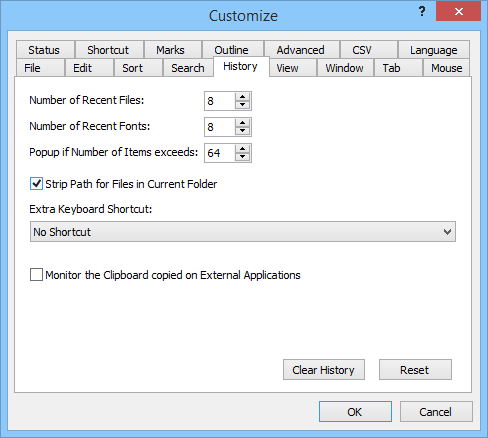
Task: Decrease Number of Recent Files with down arrow
Action: 242,105
